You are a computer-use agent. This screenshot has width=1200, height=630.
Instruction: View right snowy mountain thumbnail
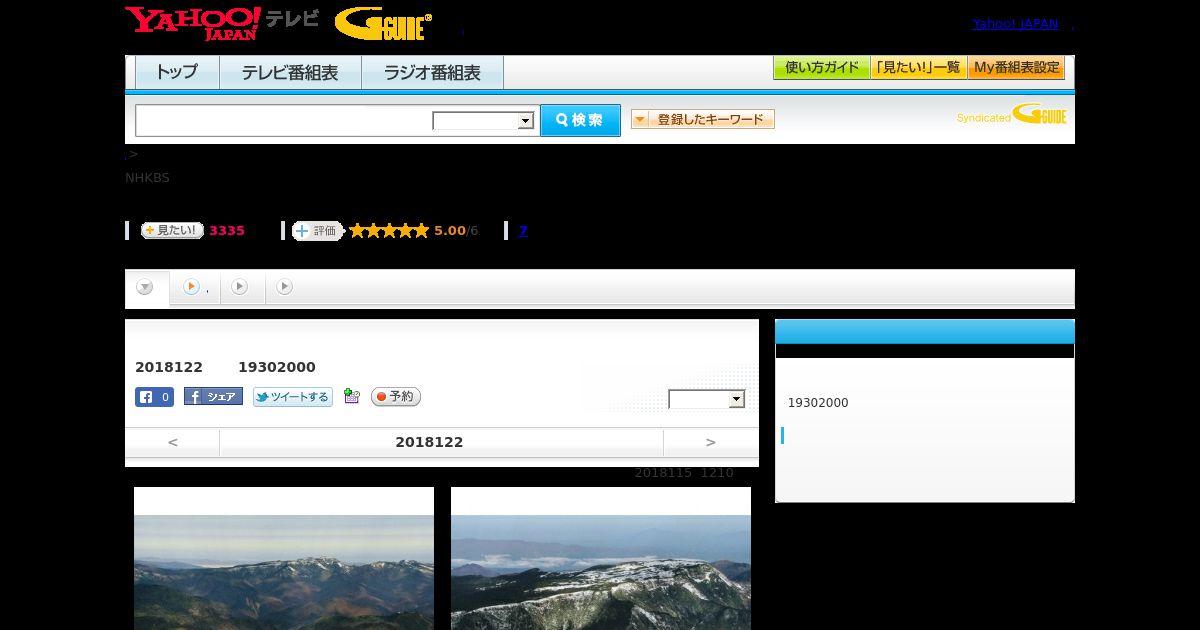(x=601, y=558)
